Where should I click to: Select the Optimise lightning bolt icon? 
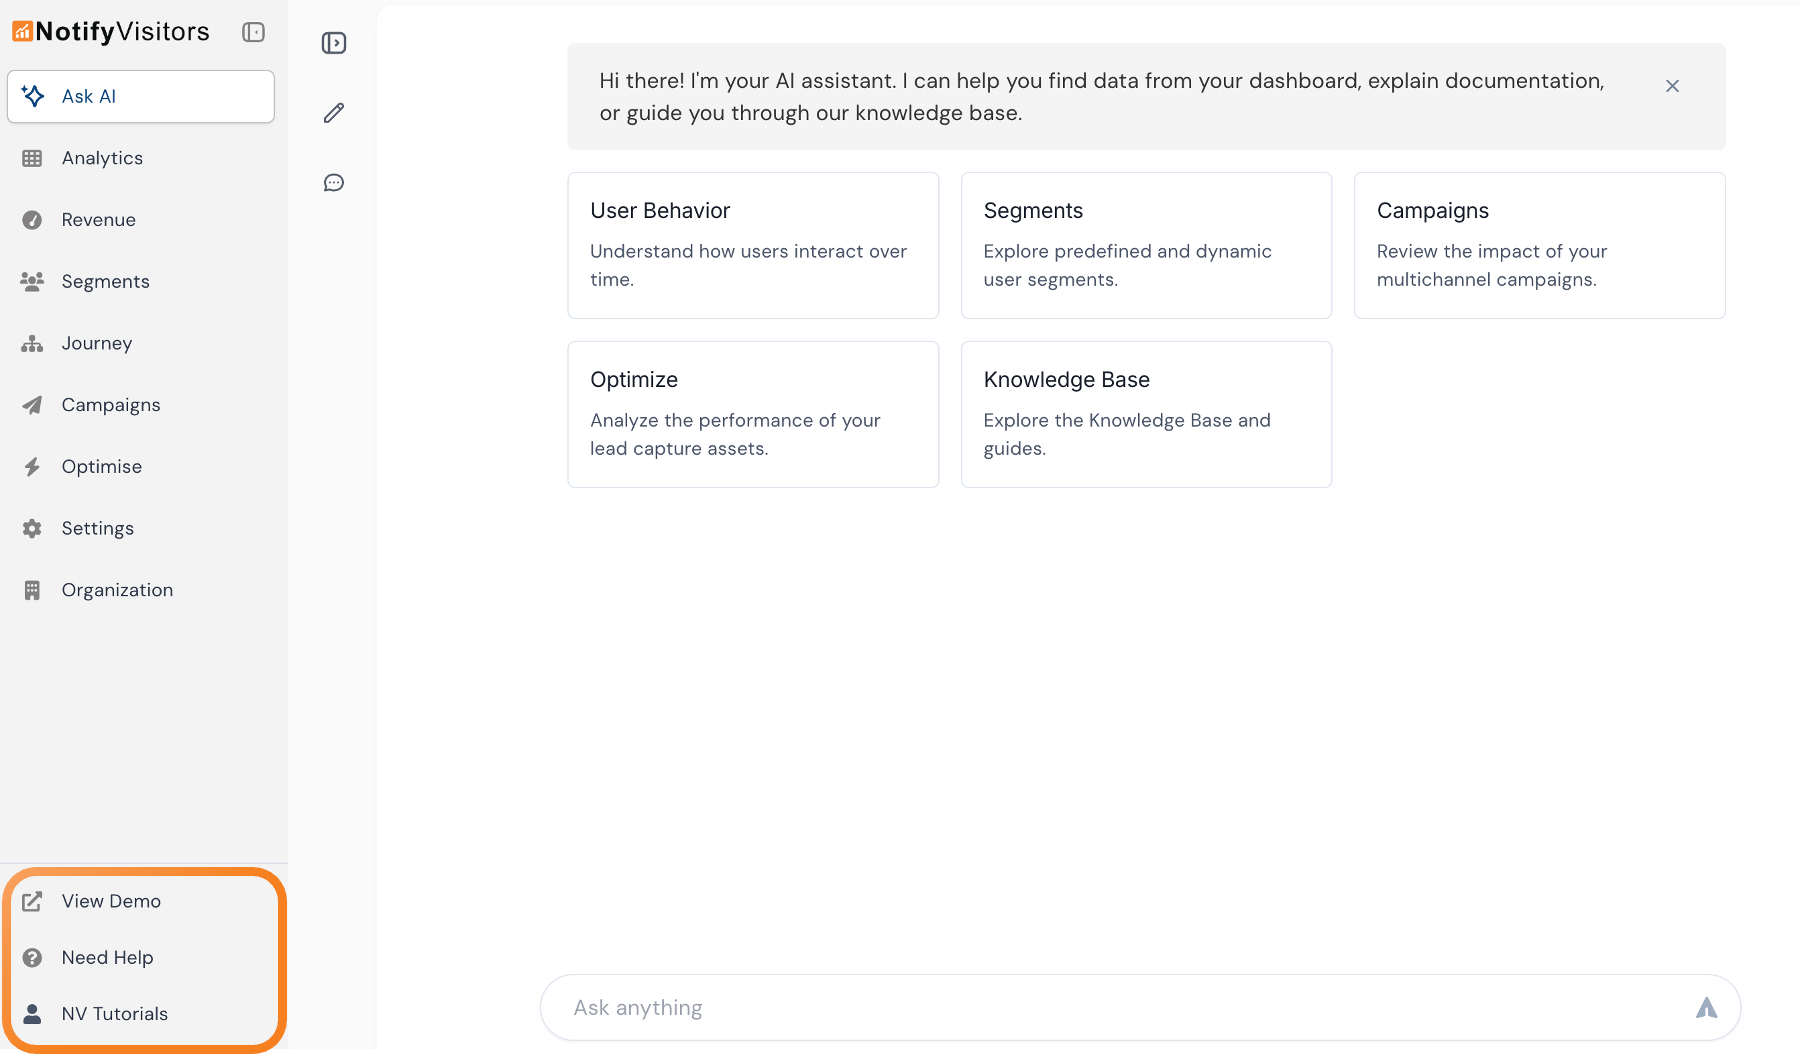point(33,466)
